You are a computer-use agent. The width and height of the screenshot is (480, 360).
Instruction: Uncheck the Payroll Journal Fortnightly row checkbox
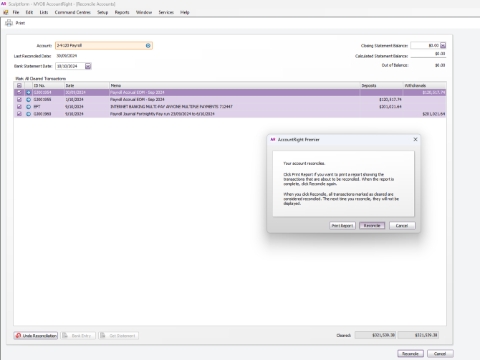(19, 114)
